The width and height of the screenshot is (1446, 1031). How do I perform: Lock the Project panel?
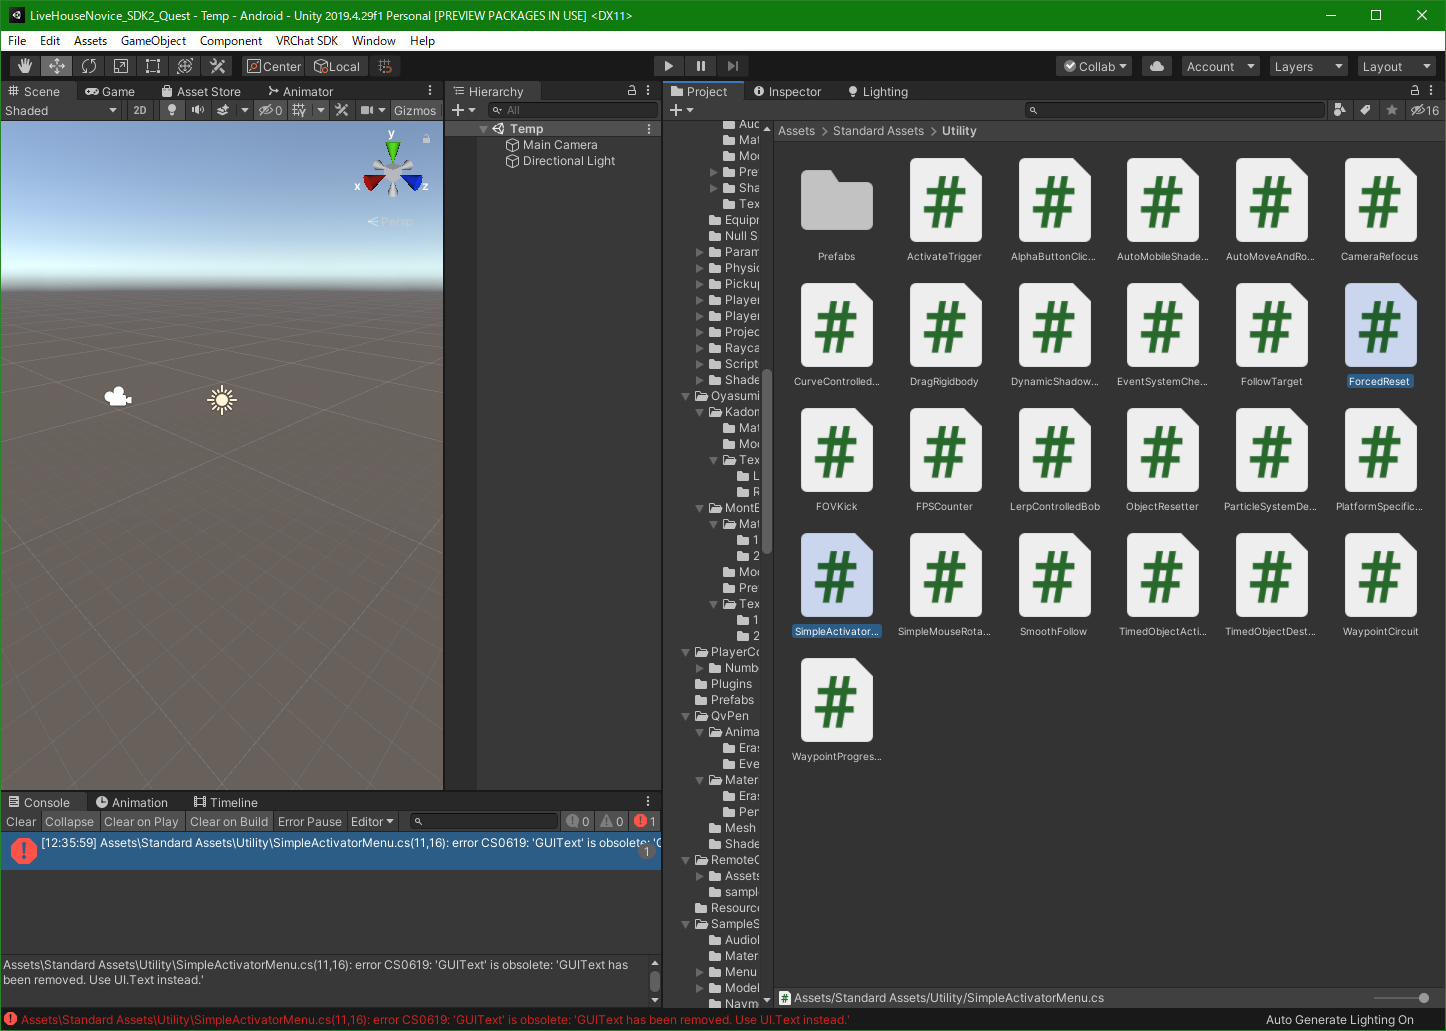point(1415,90)
